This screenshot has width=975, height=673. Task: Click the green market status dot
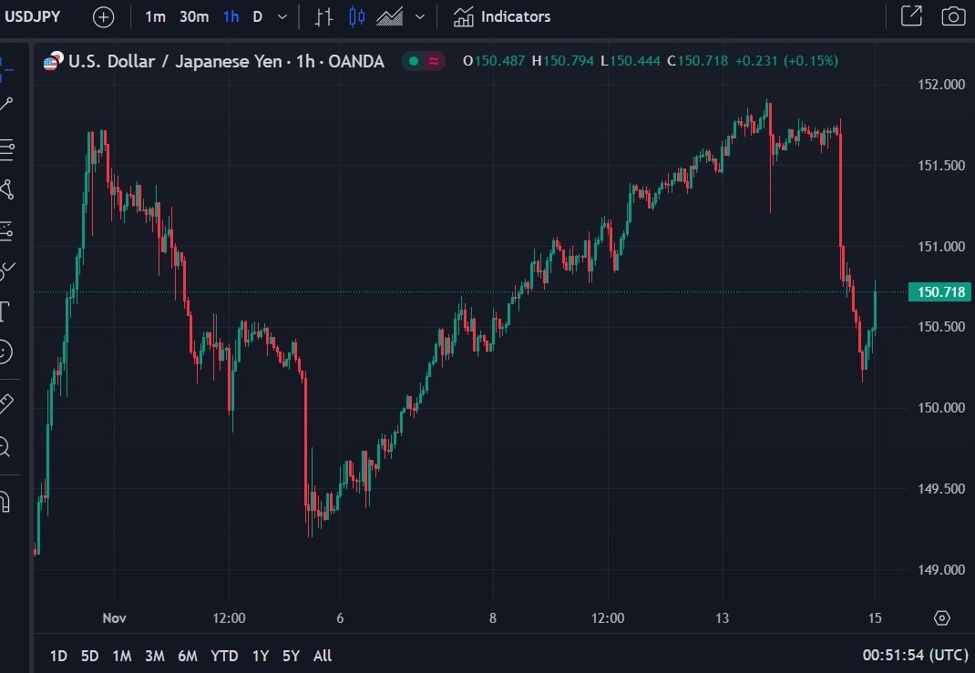(x=413, y=61)
